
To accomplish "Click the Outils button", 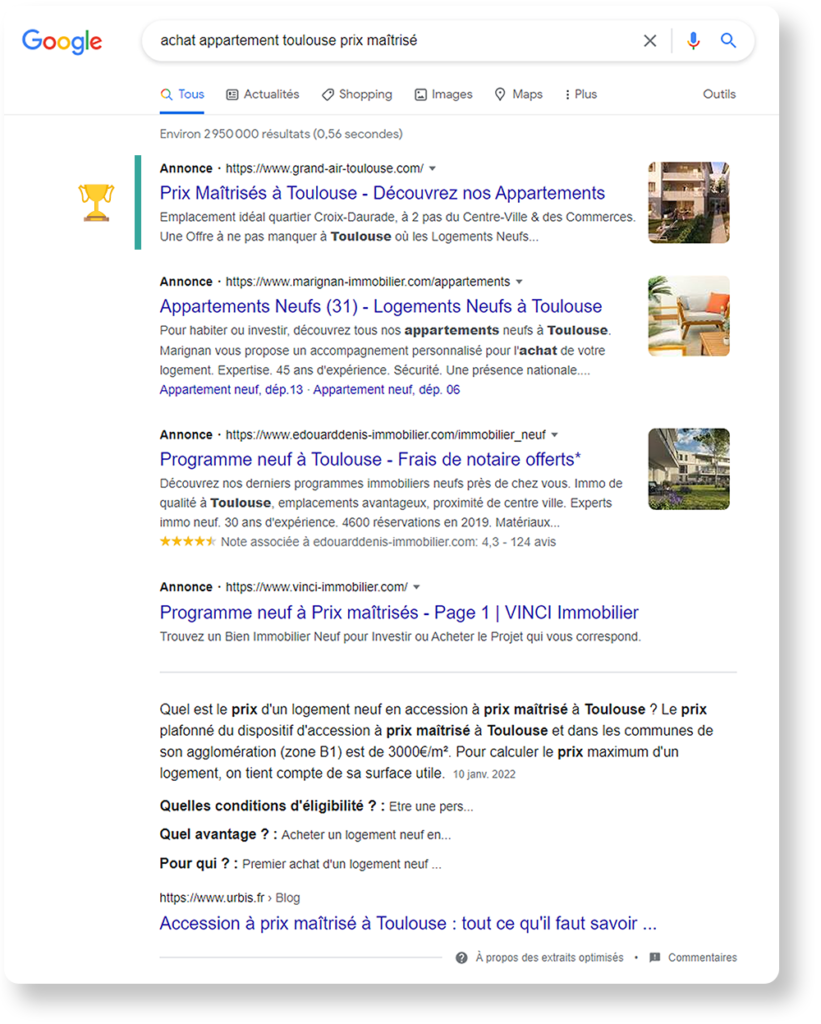I will pos(718,94).
